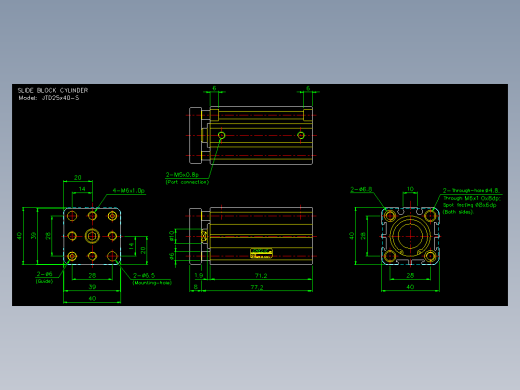Click the yellow nameplate on the cylinder body
The image size is (520, 390).
(x=261, y=253)
